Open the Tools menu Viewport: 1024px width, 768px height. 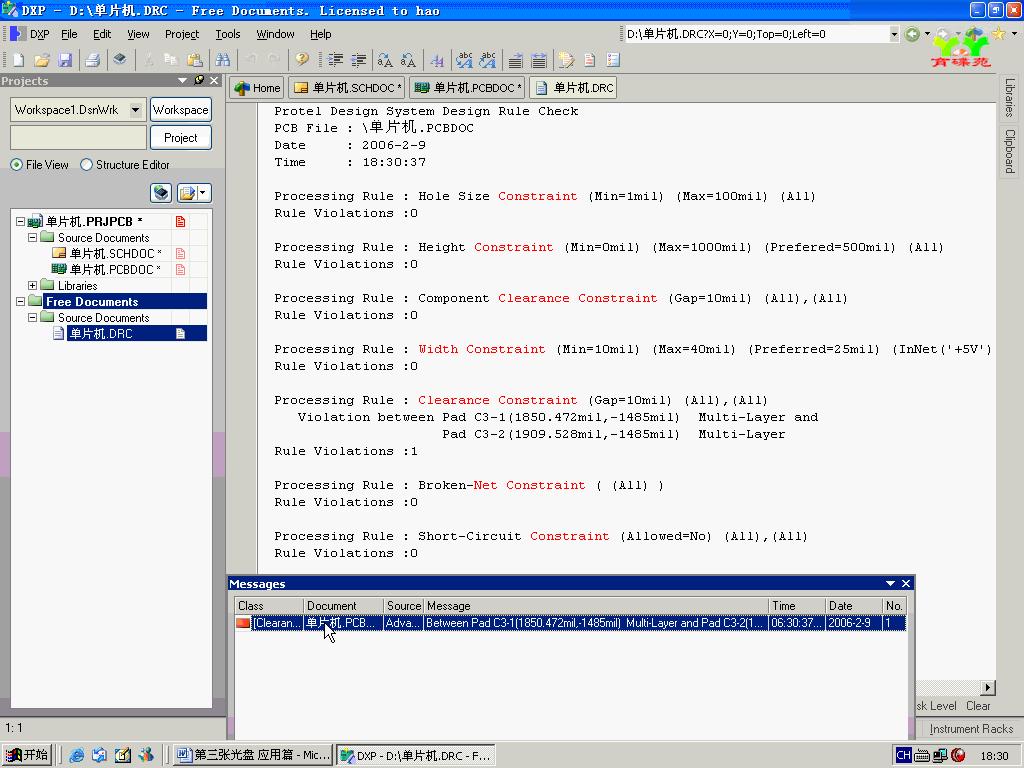coord(227,34)
